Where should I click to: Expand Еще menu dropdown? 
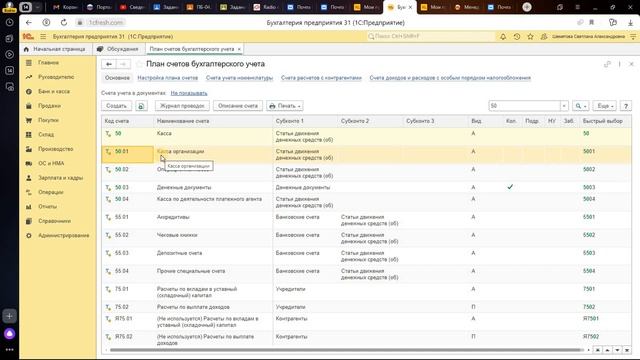pos(604,106)
